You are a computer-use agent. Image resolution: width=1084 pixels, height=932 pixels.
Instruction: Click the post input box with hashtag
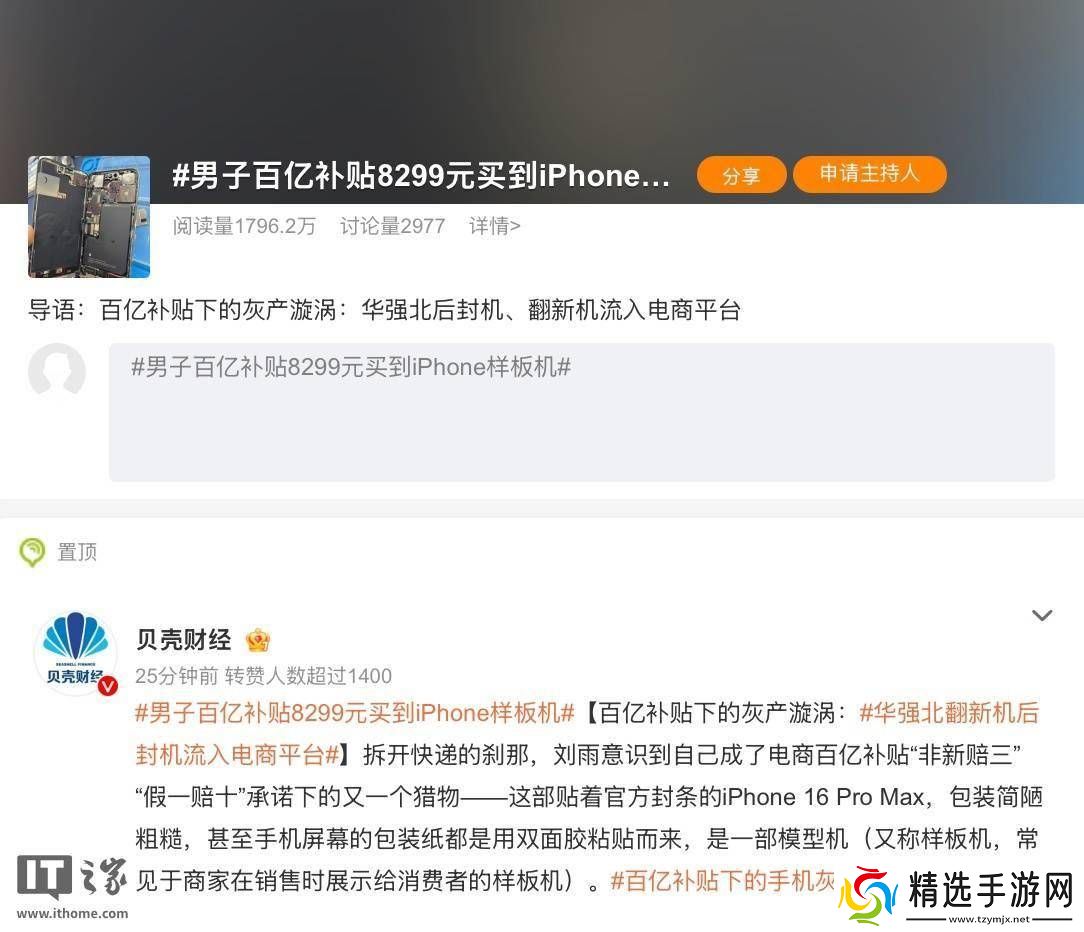[x=581, y=411]
